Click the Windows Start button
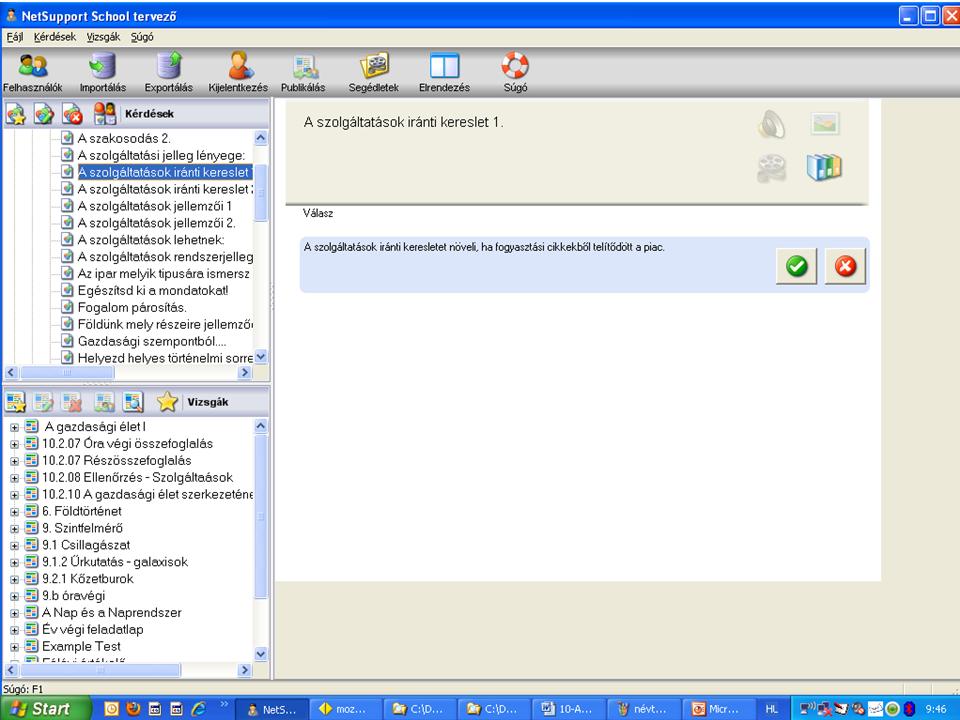960x720 pixels. [42, 709]
